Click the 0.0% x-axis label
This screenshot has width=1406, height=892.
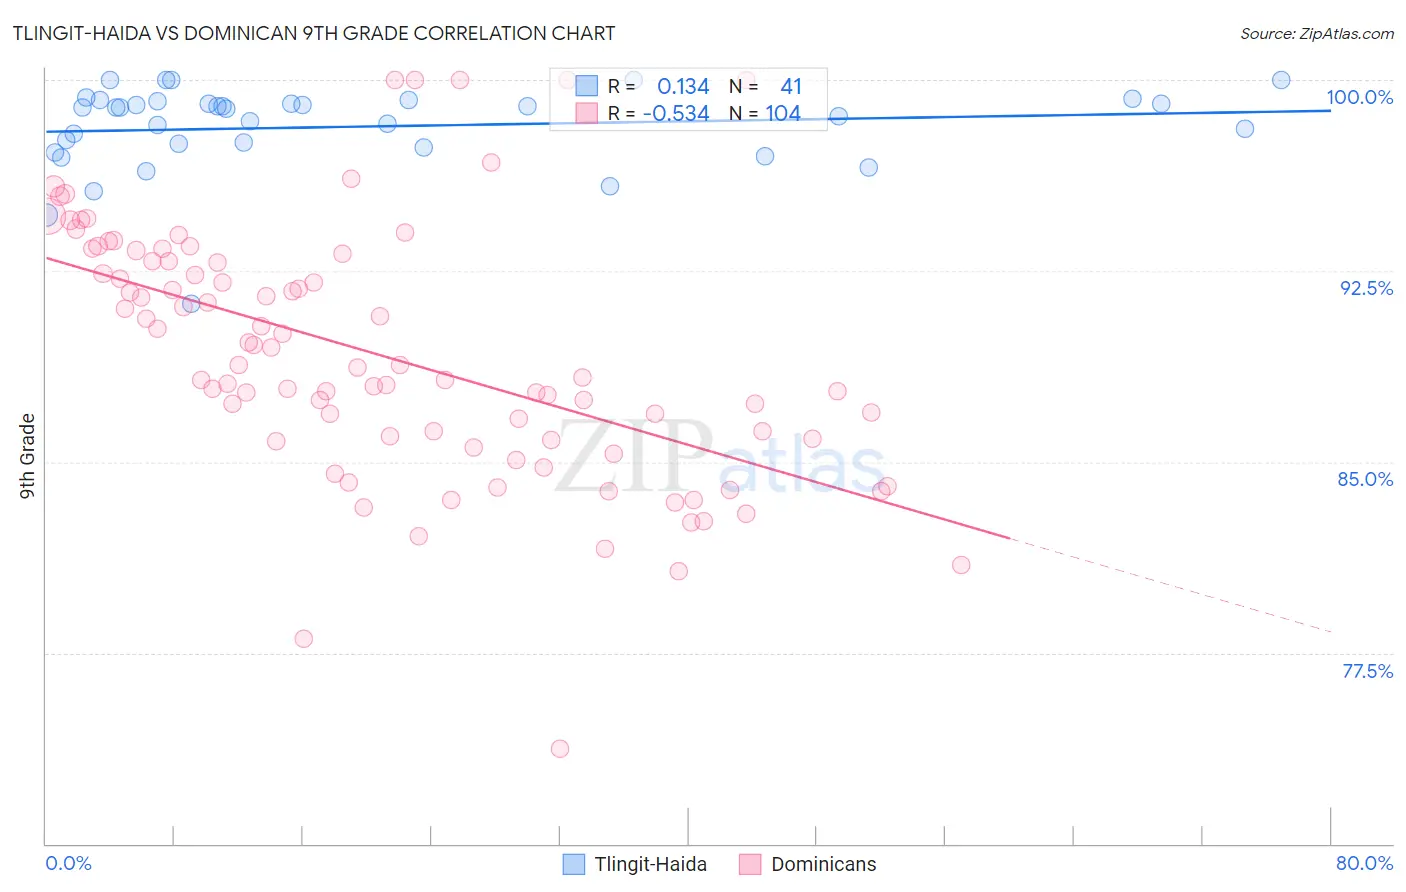coord(68,863)
